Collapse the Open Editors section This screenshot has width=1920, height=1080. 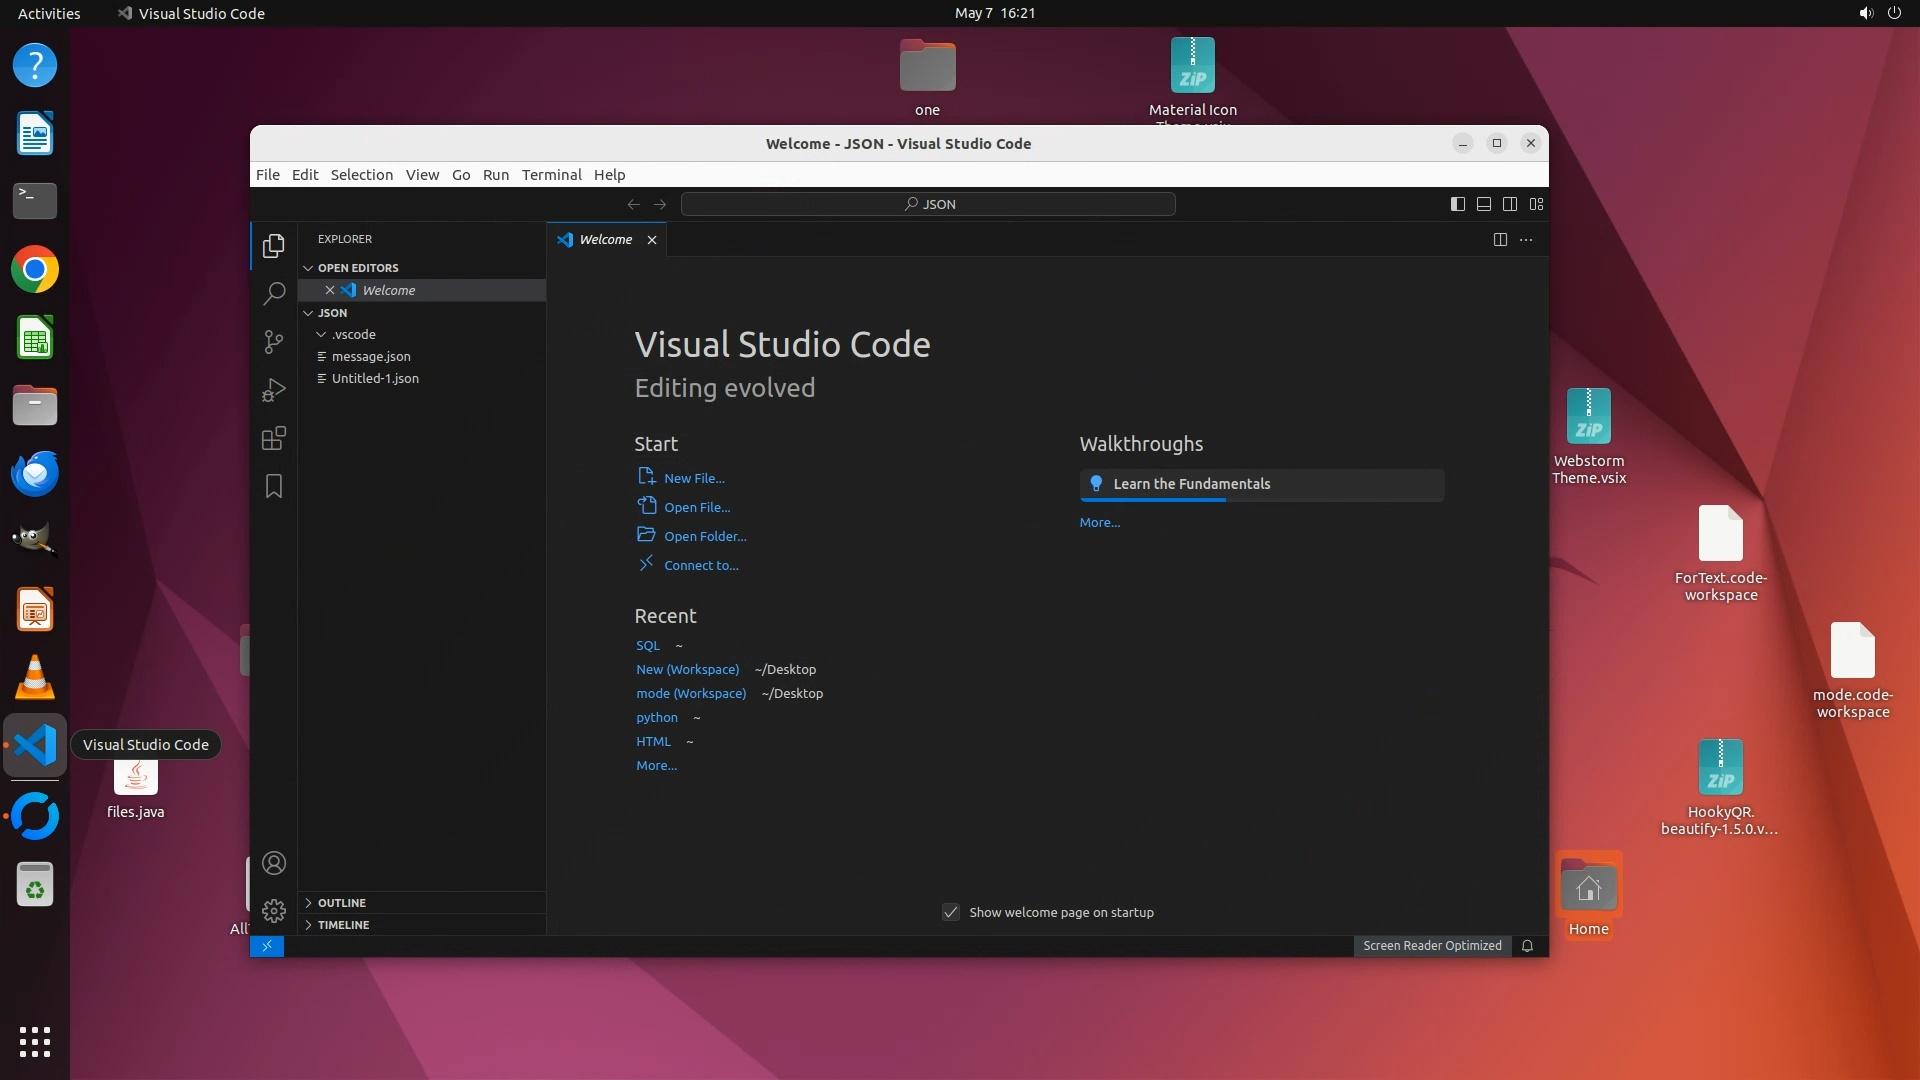(357, 268)
